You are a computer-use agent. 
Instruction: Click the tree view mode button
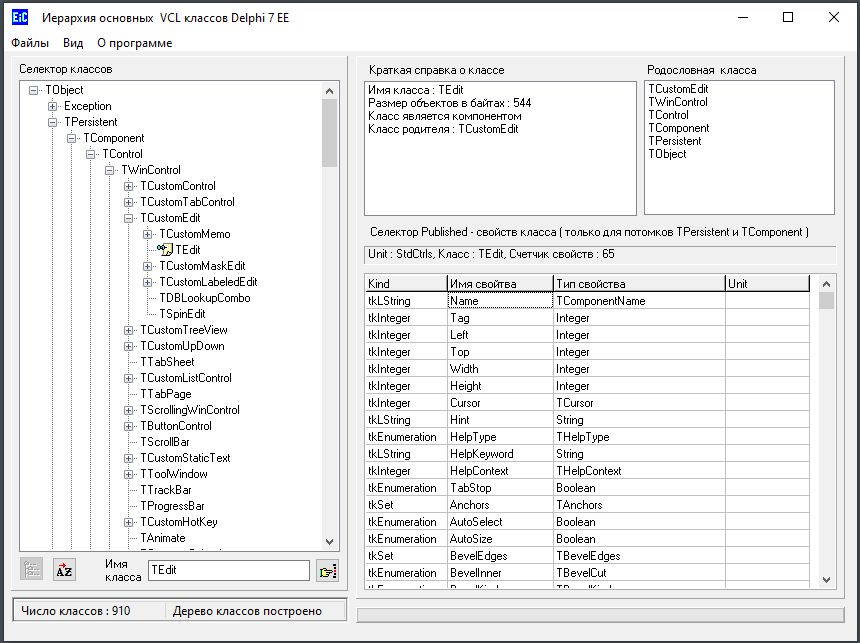[32, 570]
